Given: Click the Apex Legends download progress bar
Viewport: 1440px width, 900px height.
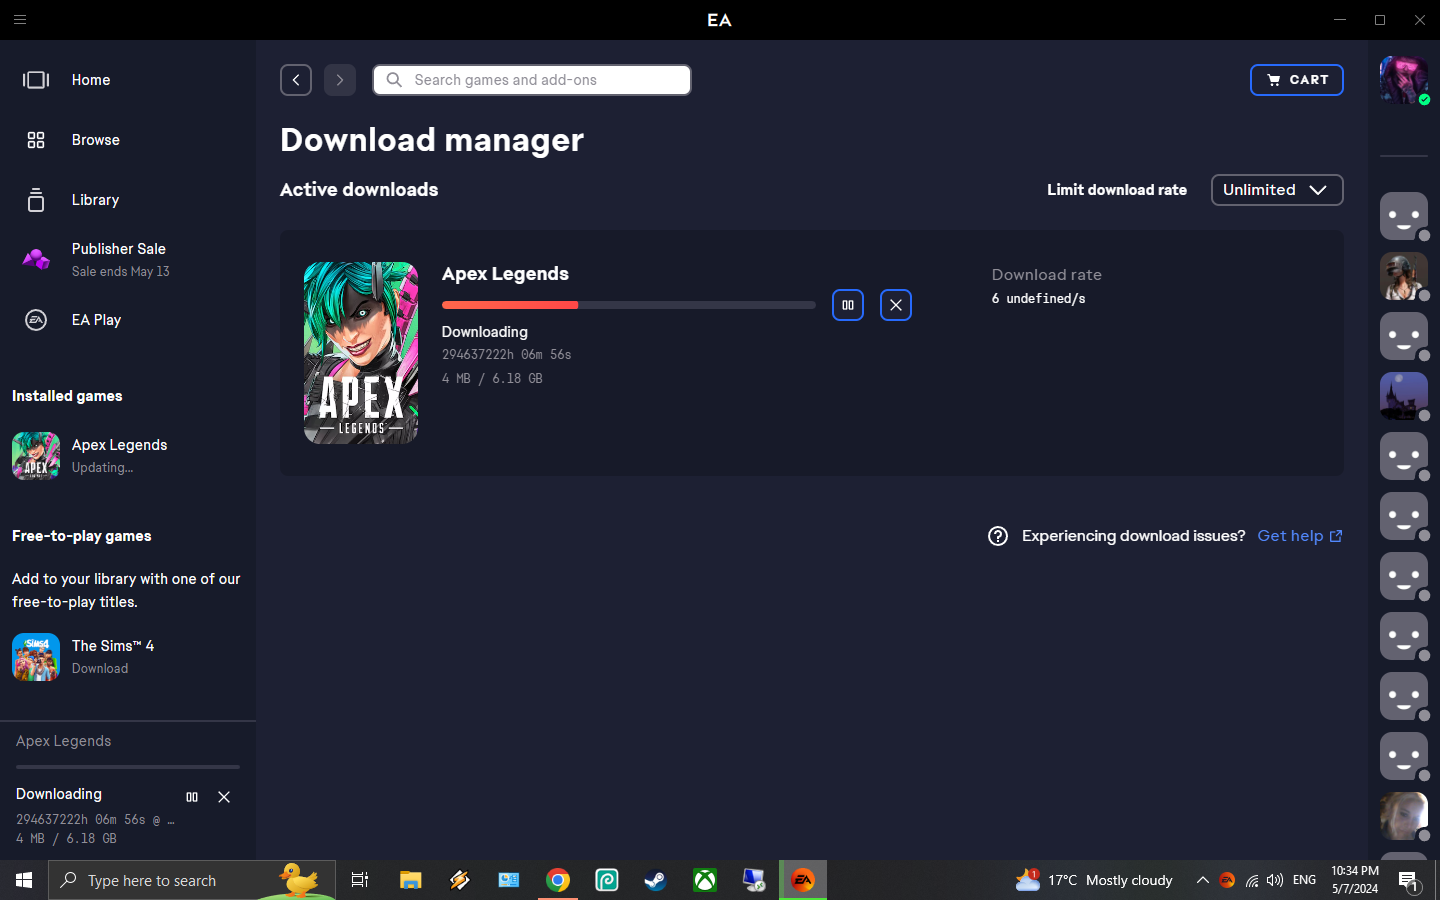Looking at the screenshot, I should click(628, 305).
